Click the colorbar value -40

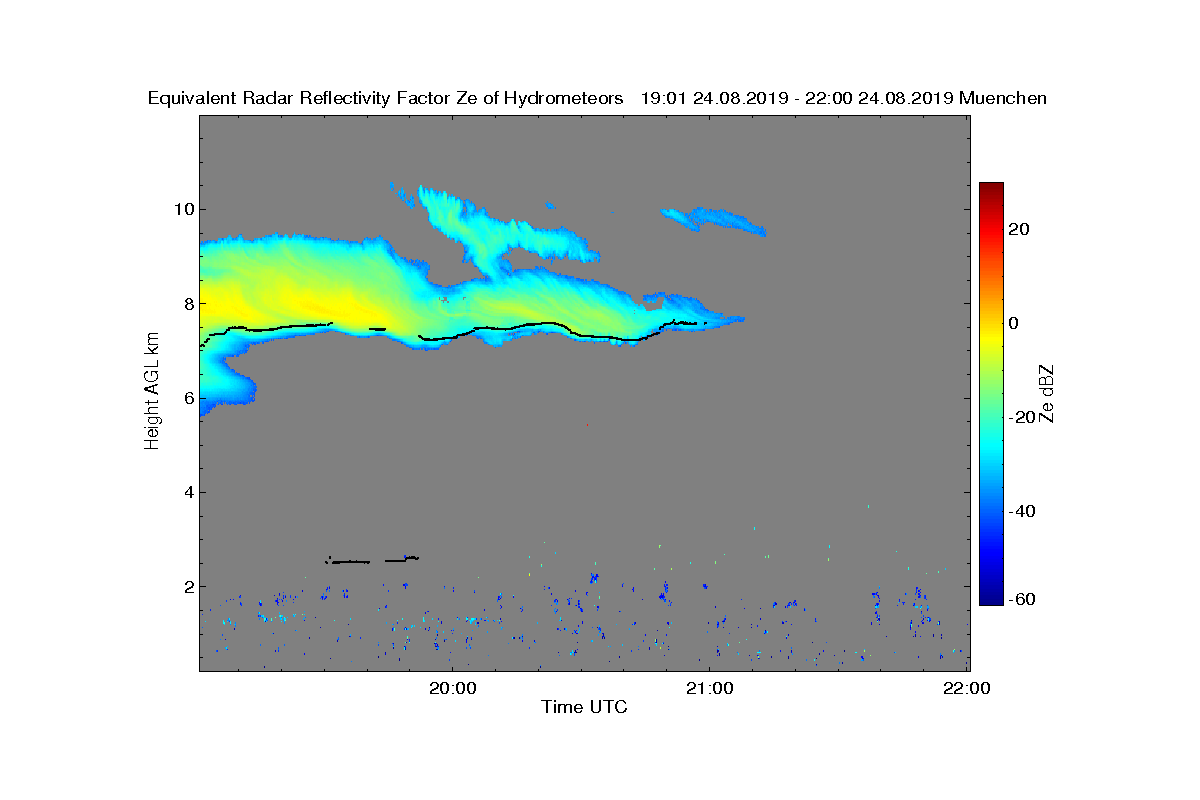pos(1022,511)
